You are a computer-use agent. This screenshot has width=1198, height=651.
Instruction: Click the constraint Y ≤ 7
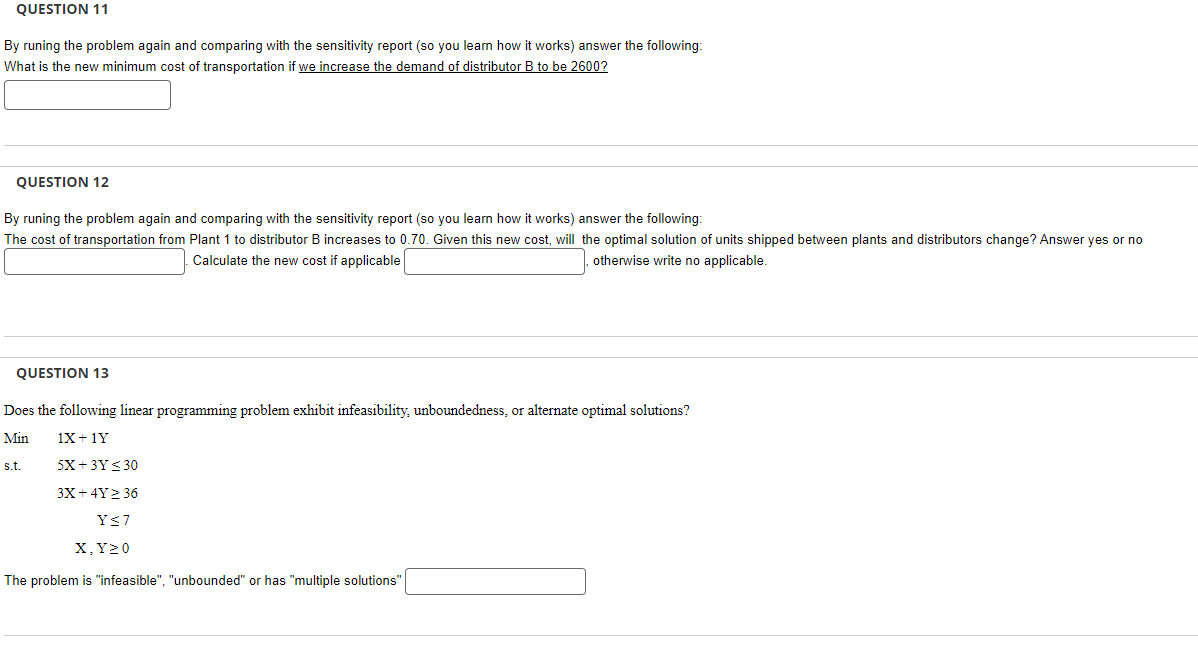click(113, 520)
